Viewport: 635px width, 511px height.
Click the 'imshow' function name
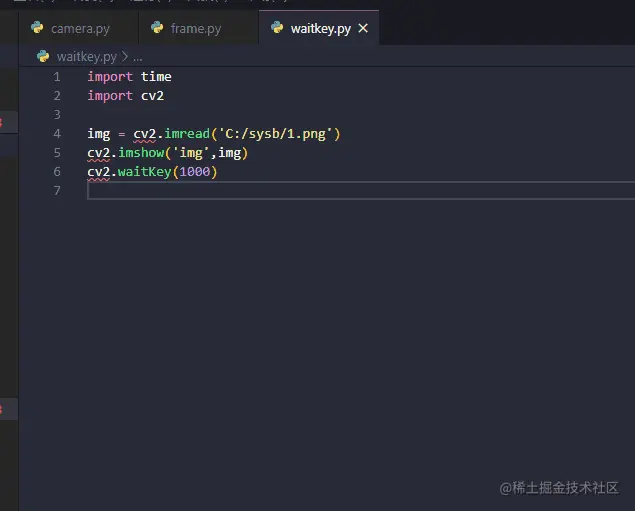coord(141,153)
